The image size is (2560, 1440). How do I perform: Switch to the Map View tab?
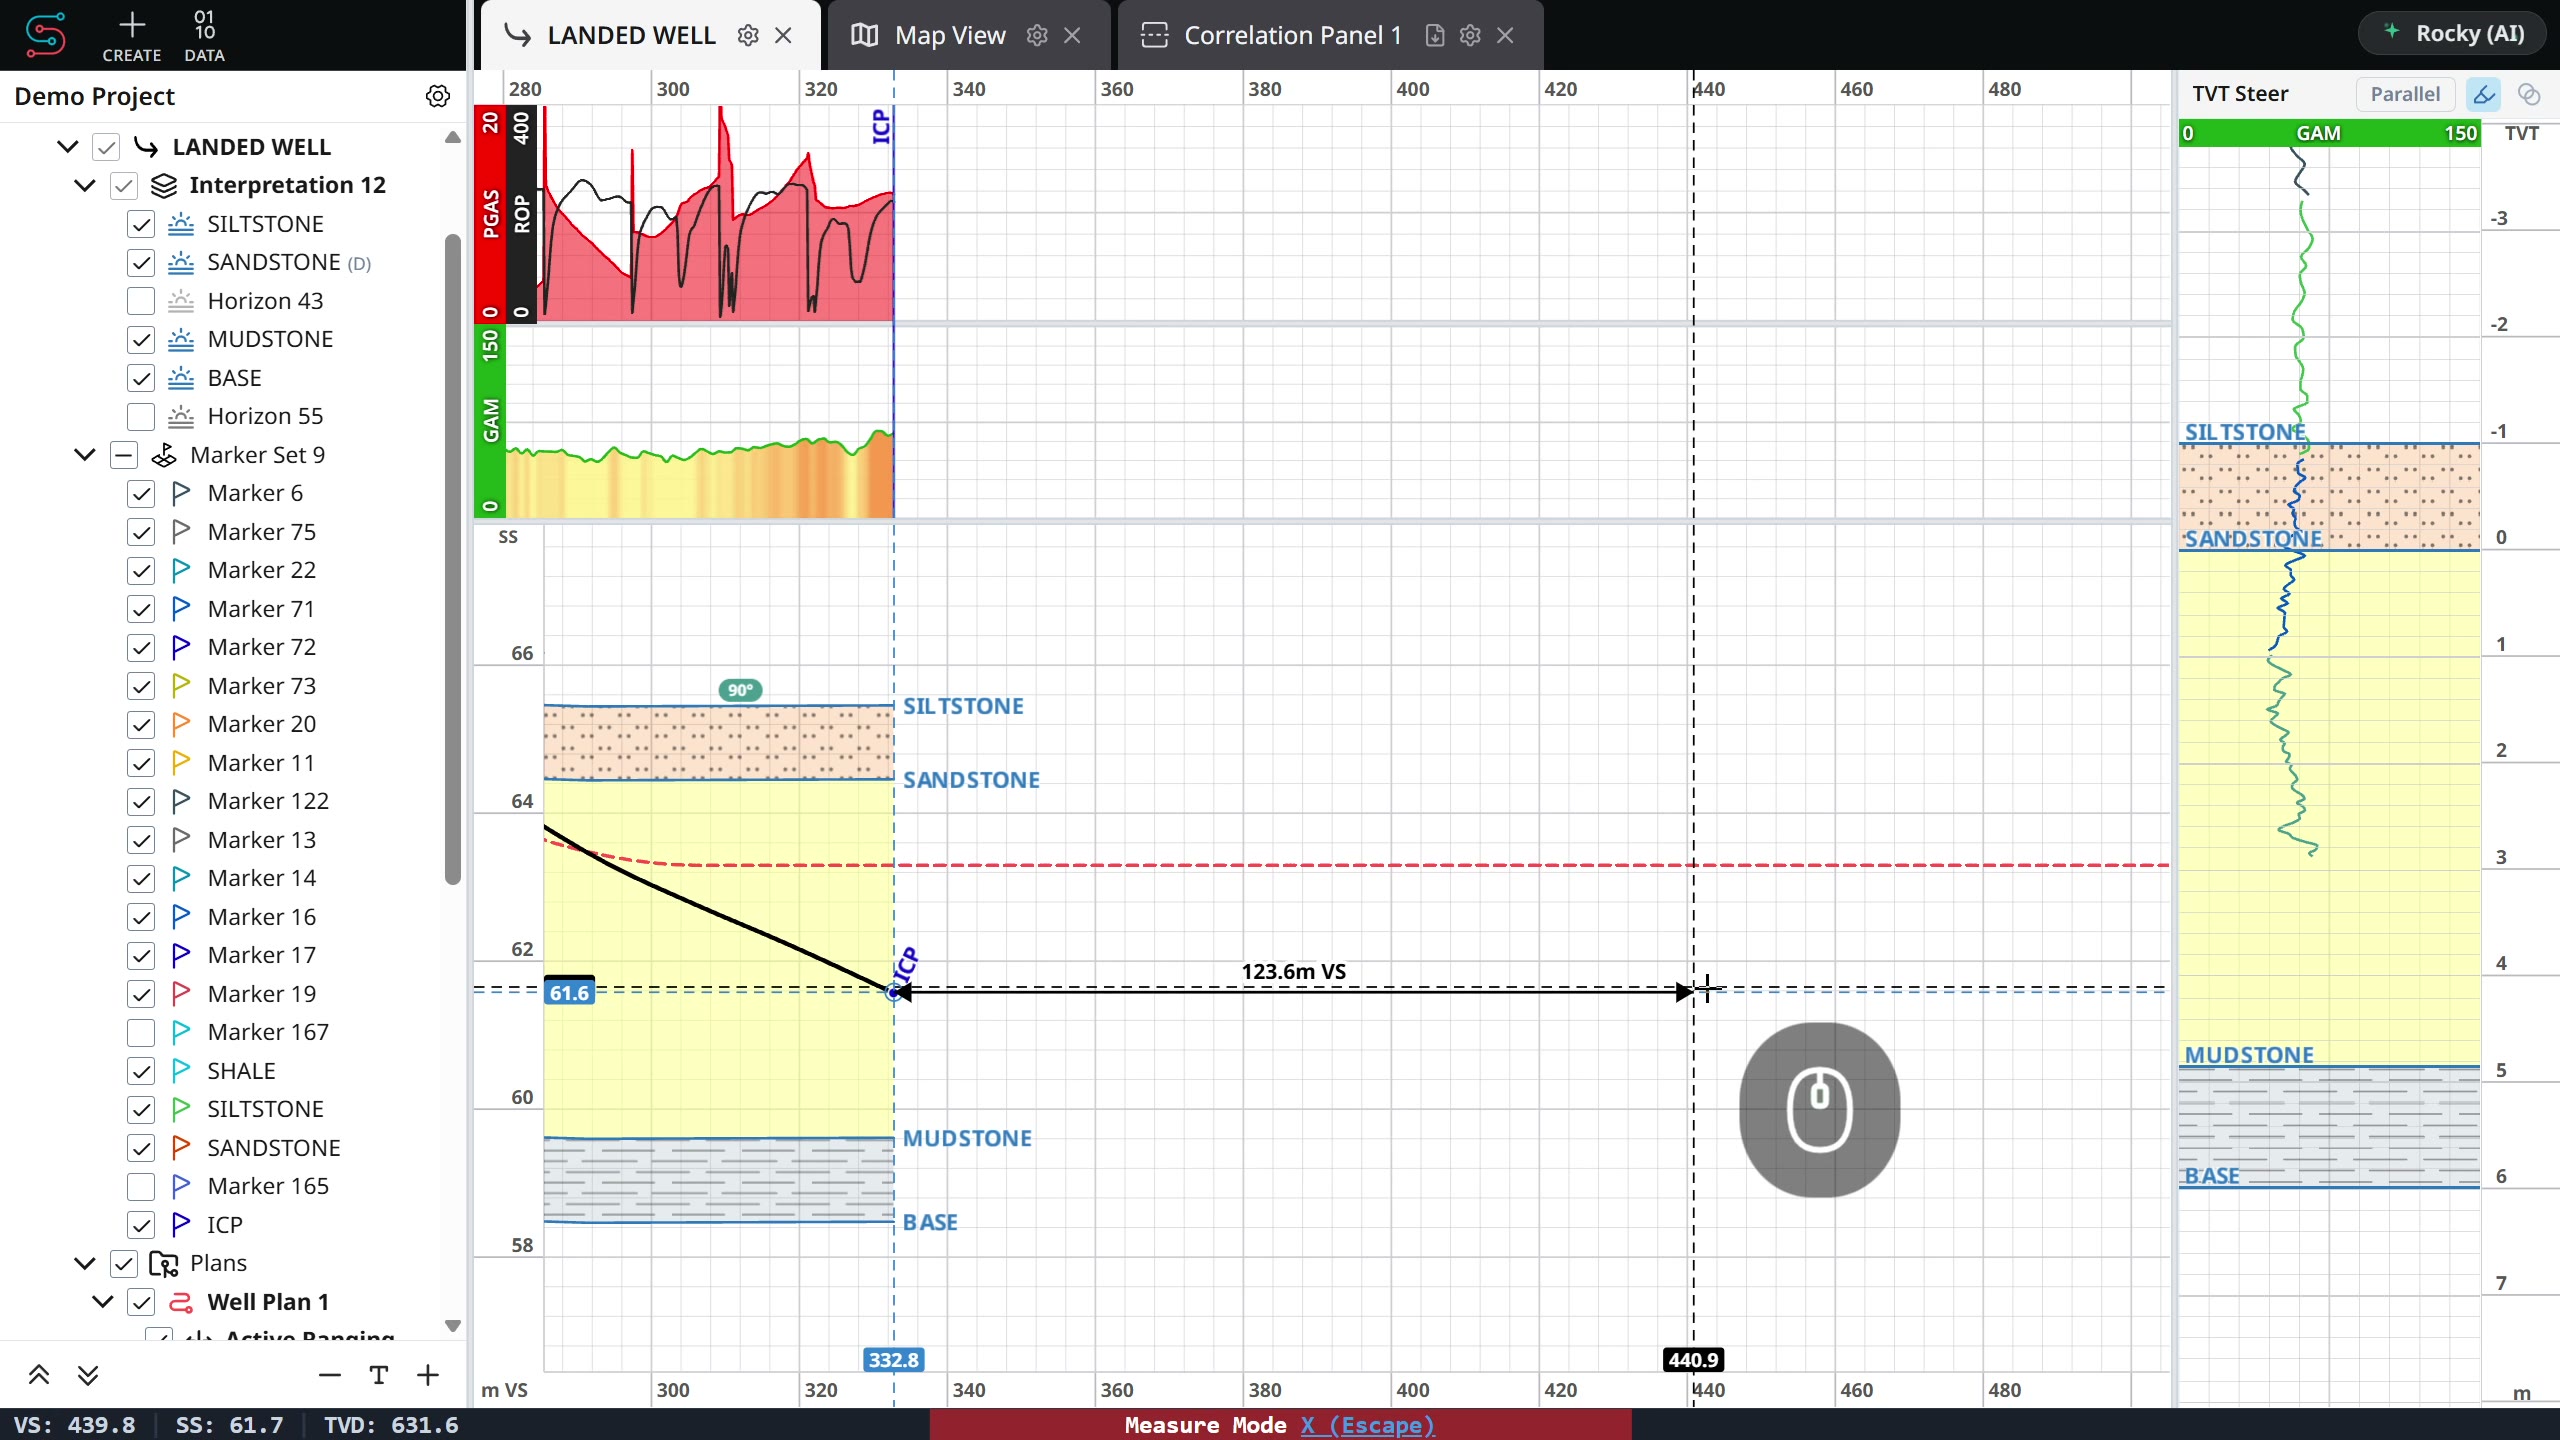pos(950,36)
